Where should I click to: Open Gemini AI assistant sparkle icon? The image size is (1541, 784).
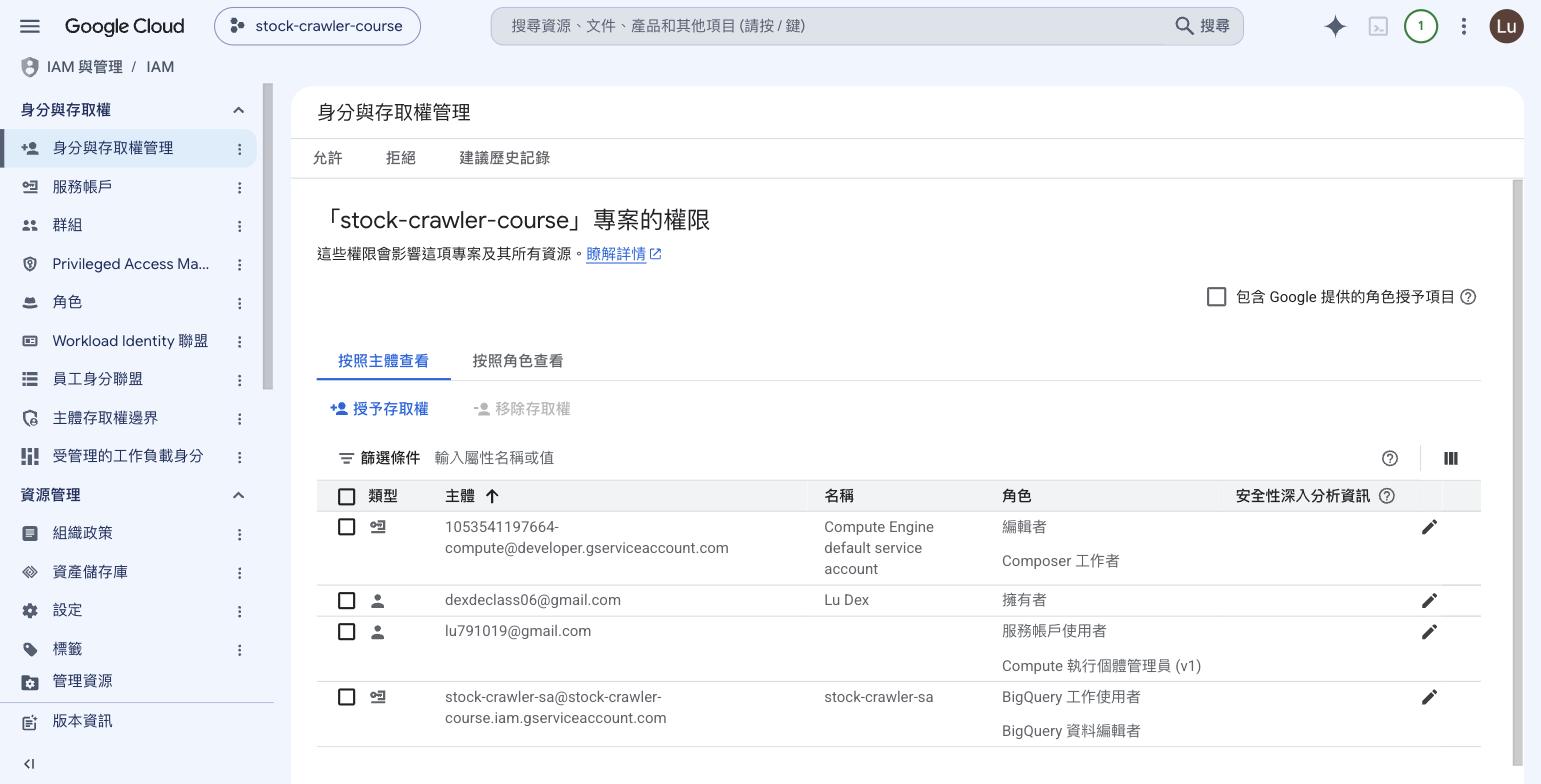pos(1335,26)
